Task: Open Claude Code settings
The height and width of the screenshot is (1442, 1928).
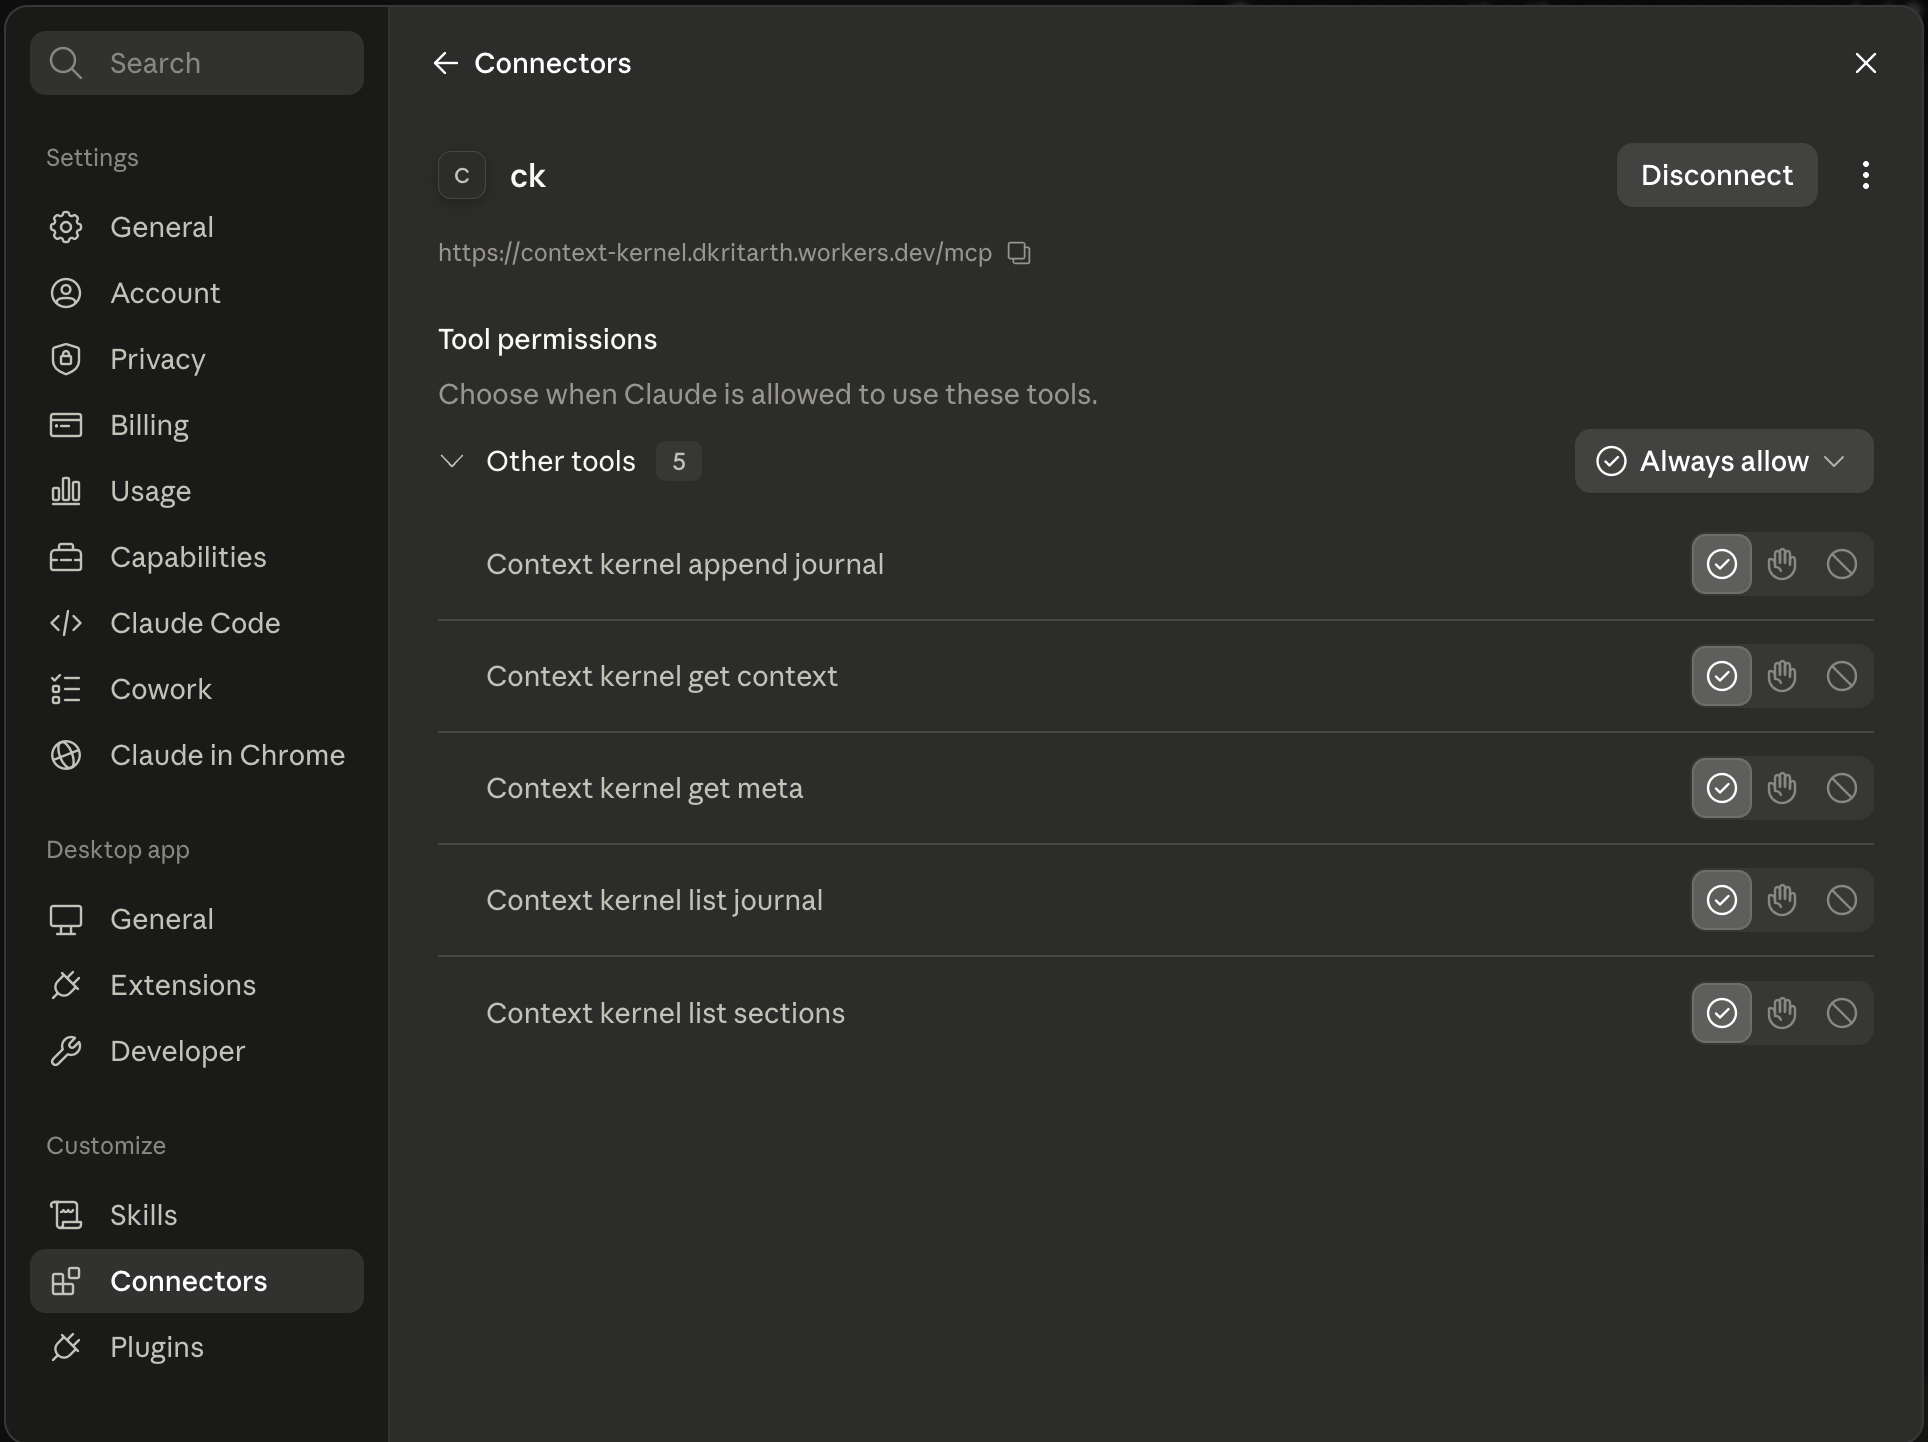Action: pos(196,623)
